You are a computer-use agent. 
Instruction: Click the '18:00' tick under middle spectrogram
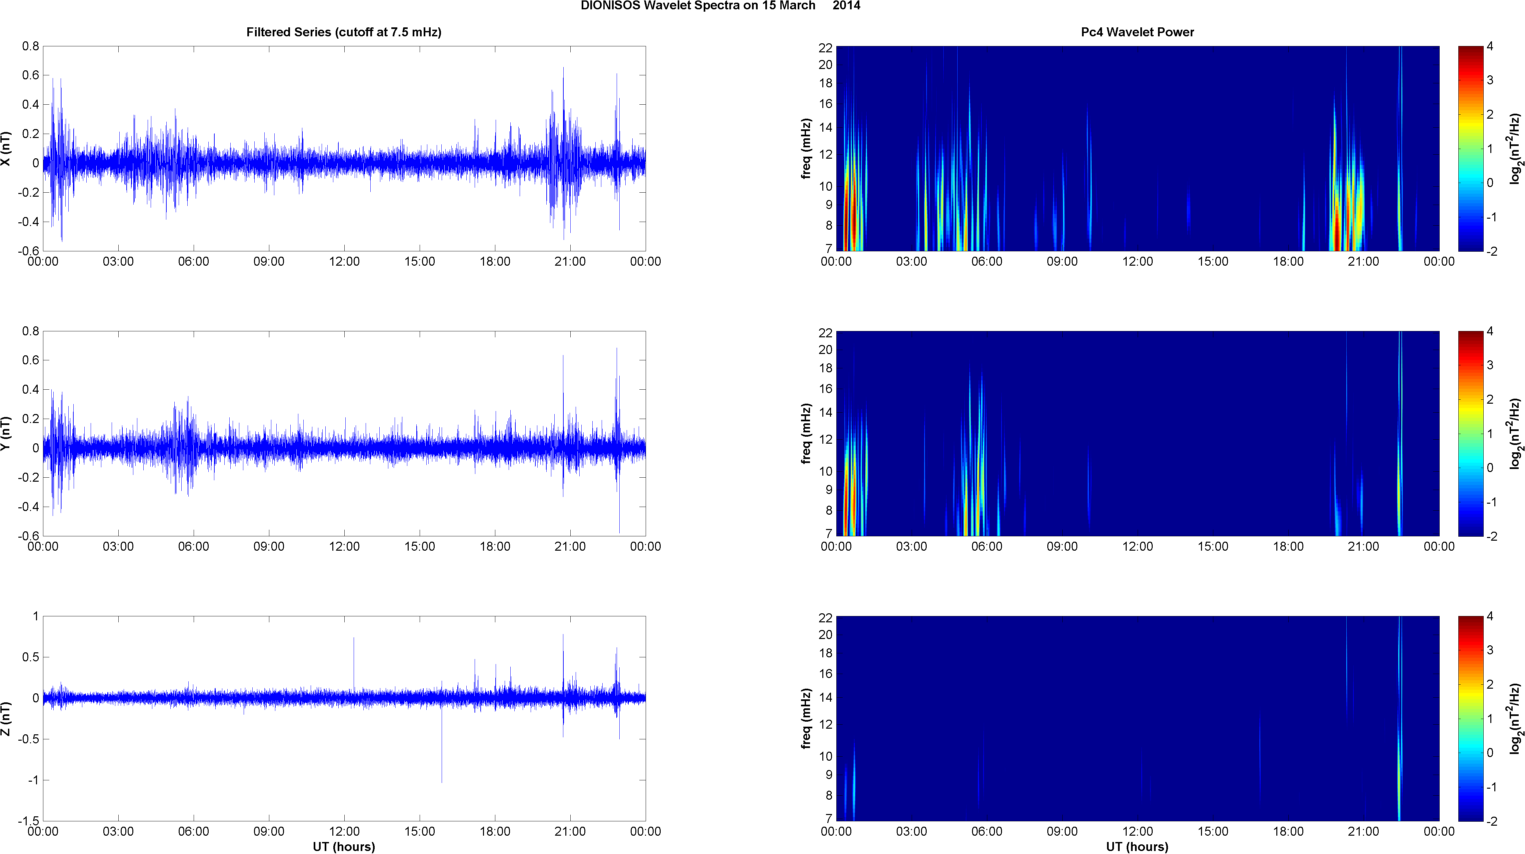(x=1288, y=547)
